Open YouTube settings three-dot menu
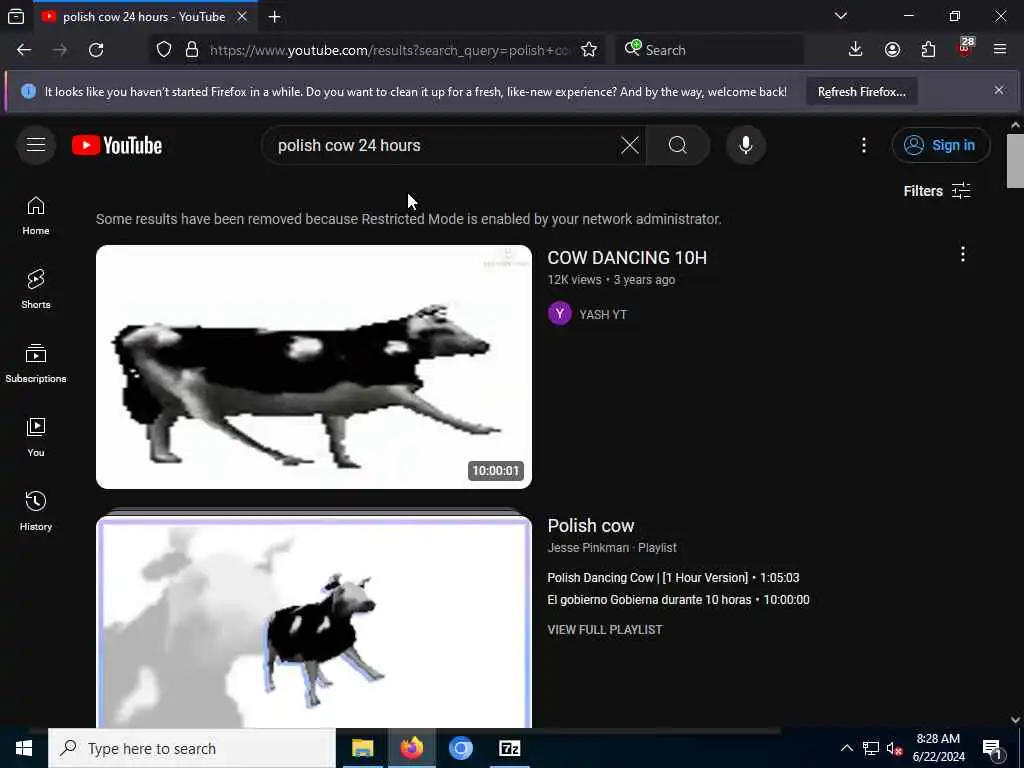The height and width of the screenshot is (768, 1024). tap(863, 145)
